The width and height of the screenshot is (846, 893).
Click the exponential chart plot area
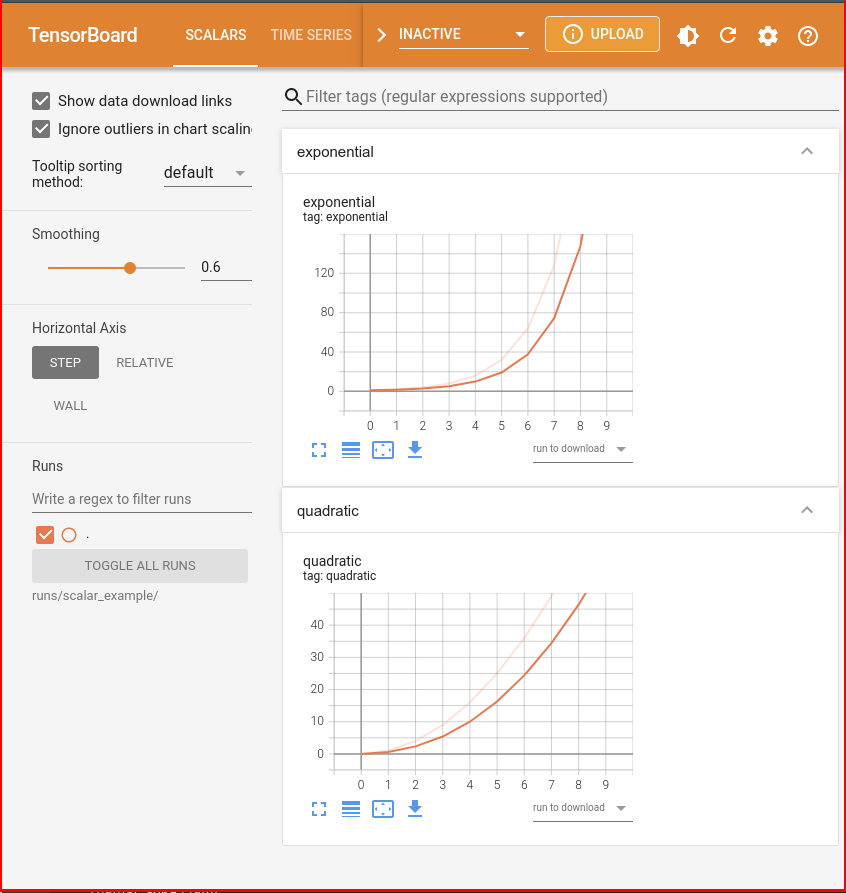coord(488,323)
